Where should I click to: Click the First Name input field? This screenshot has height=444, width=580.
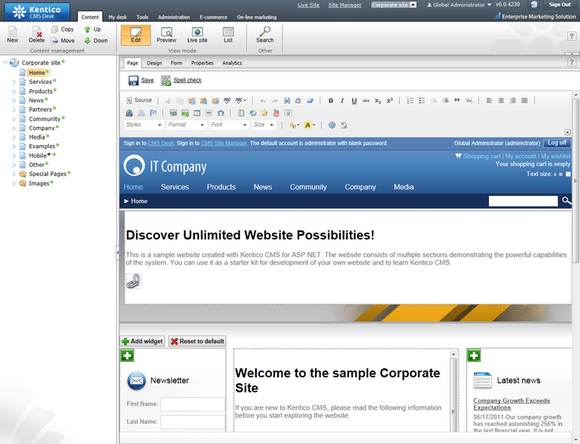(x=193, y=404)
